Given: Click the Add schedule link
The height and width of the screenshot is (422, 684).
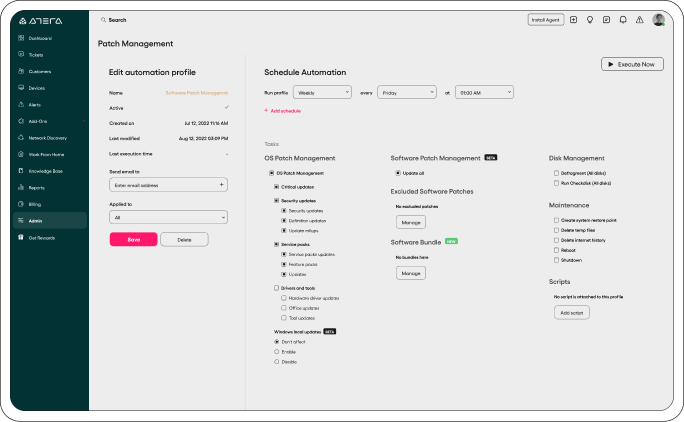Looking at the screenshot, I should 283,111.
